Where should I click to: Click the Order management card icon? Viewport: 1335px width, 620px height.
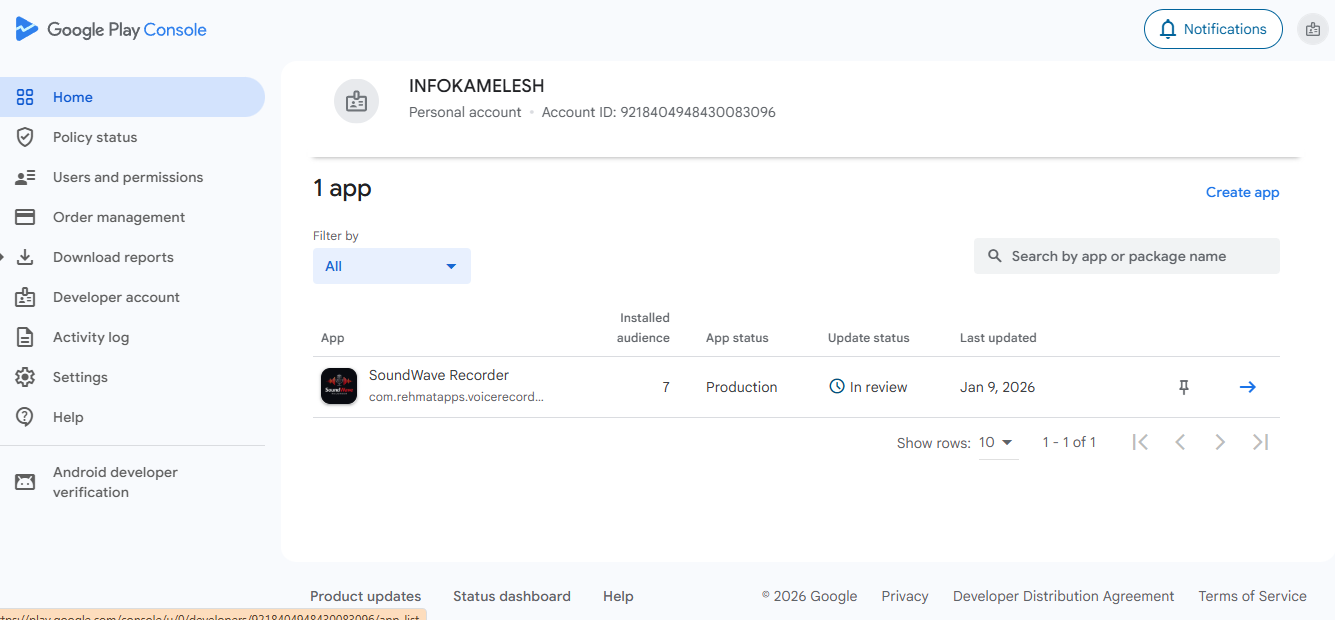tap(25, 217)
